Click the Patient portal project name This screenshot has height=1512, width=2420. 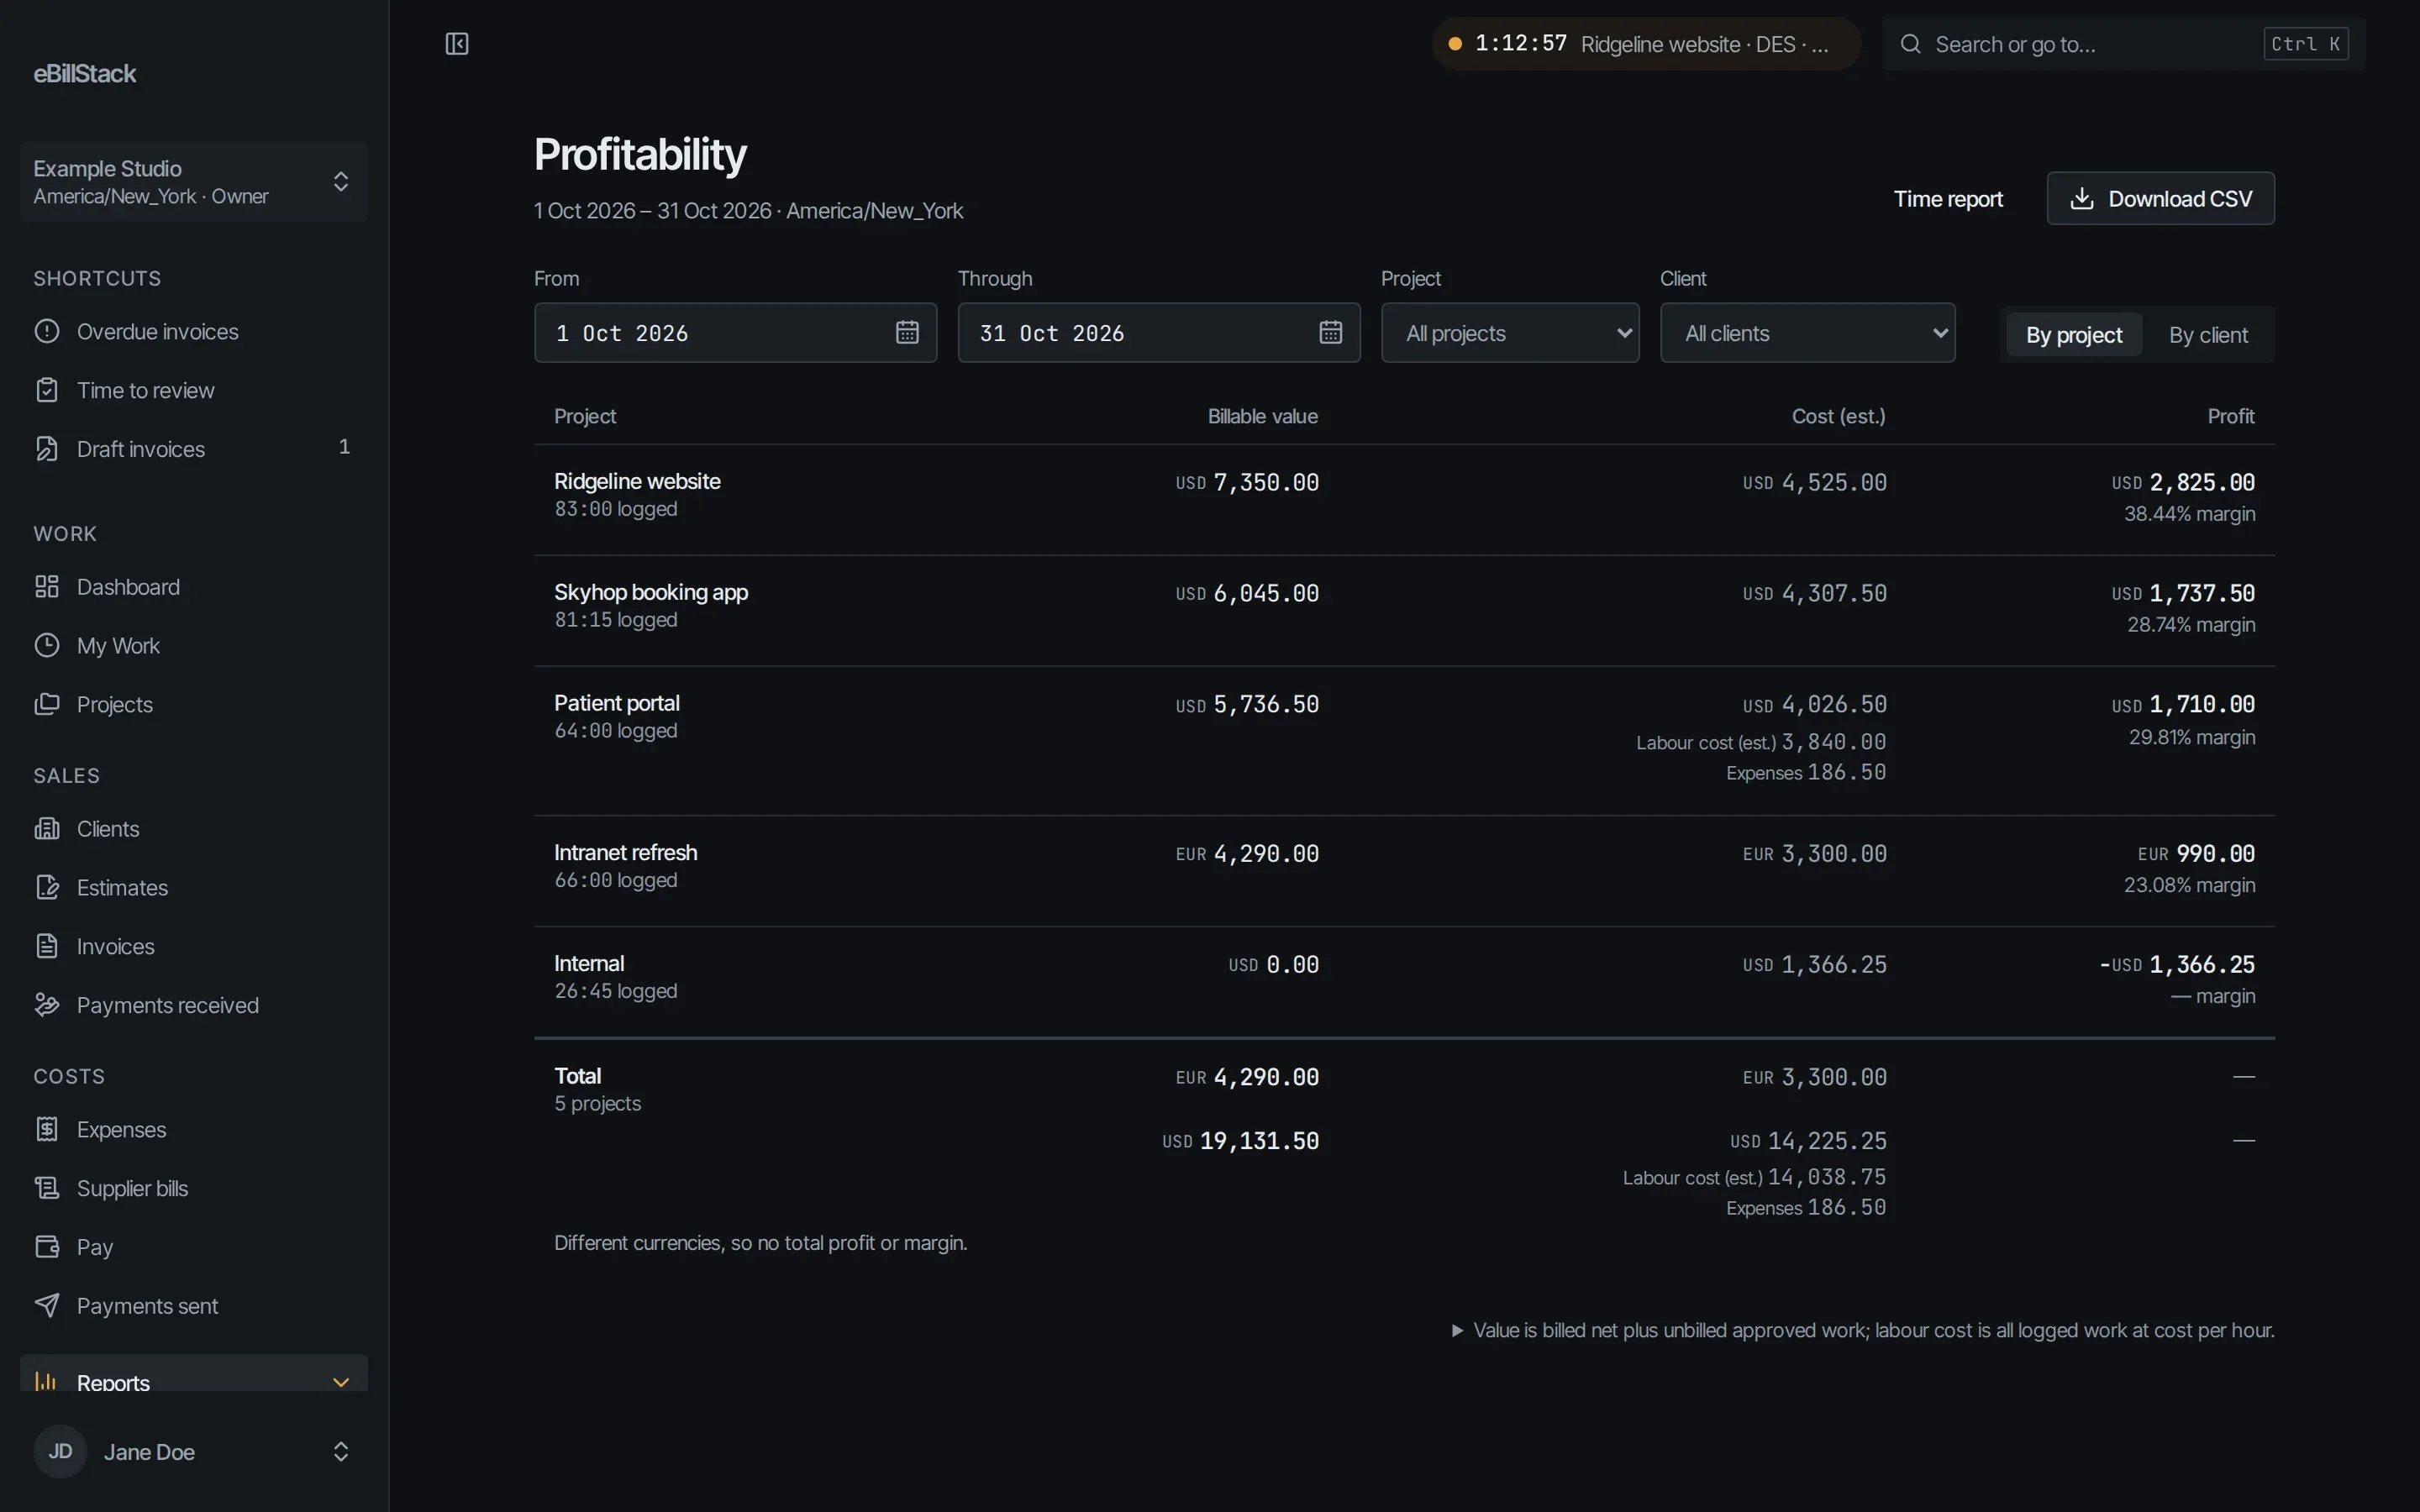coord(617,703)
